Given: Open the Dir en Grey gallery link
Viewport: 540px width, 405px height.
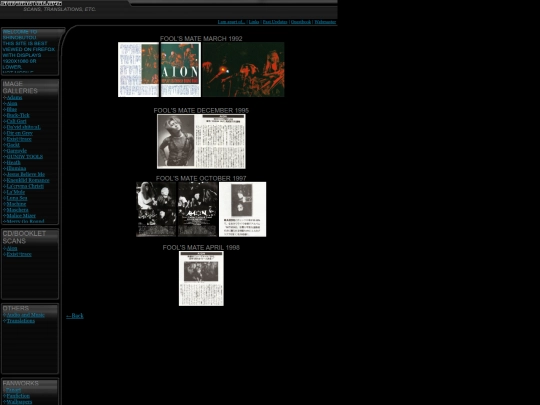Looking at the screenshot, I should [20, 133].
